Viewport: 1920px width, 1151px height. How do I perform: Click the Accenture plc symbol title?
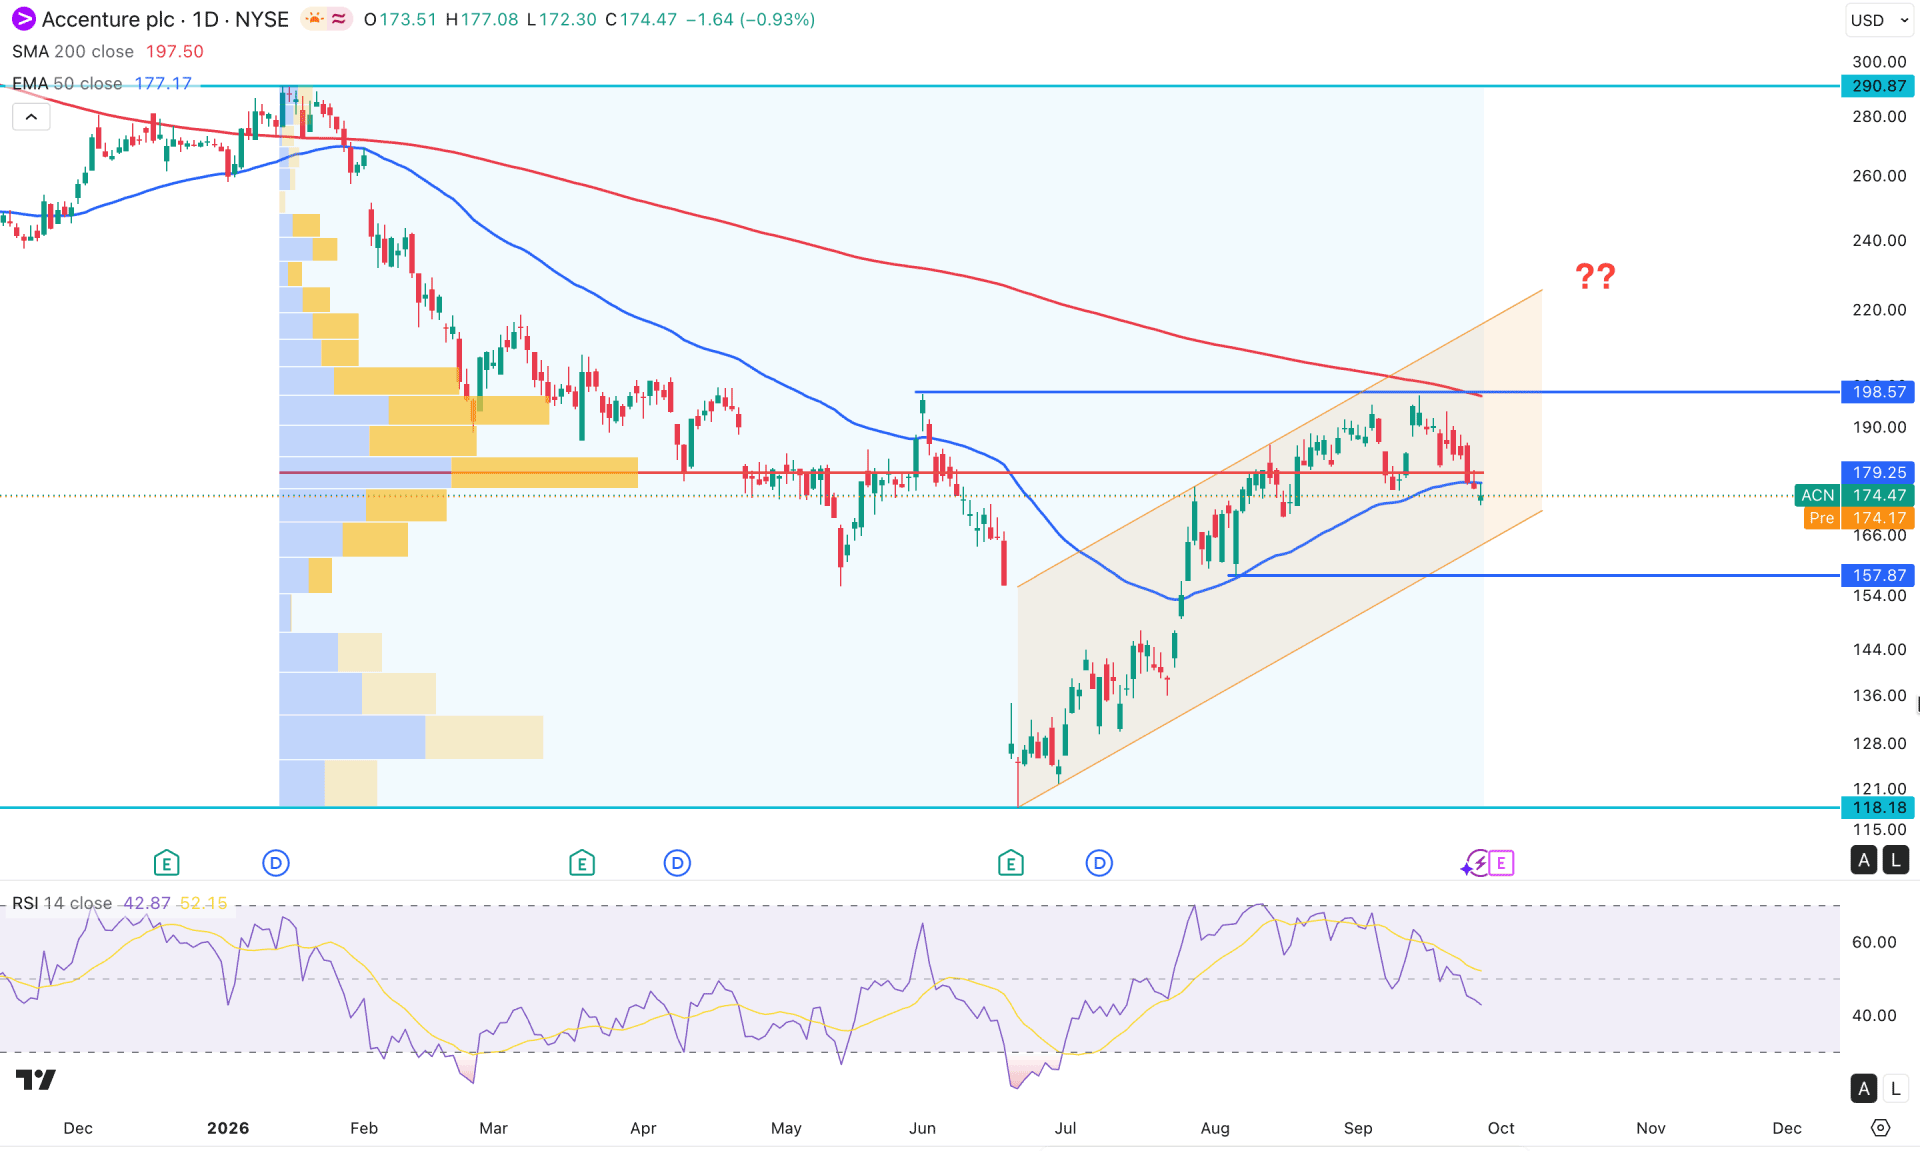pos(108,19)
